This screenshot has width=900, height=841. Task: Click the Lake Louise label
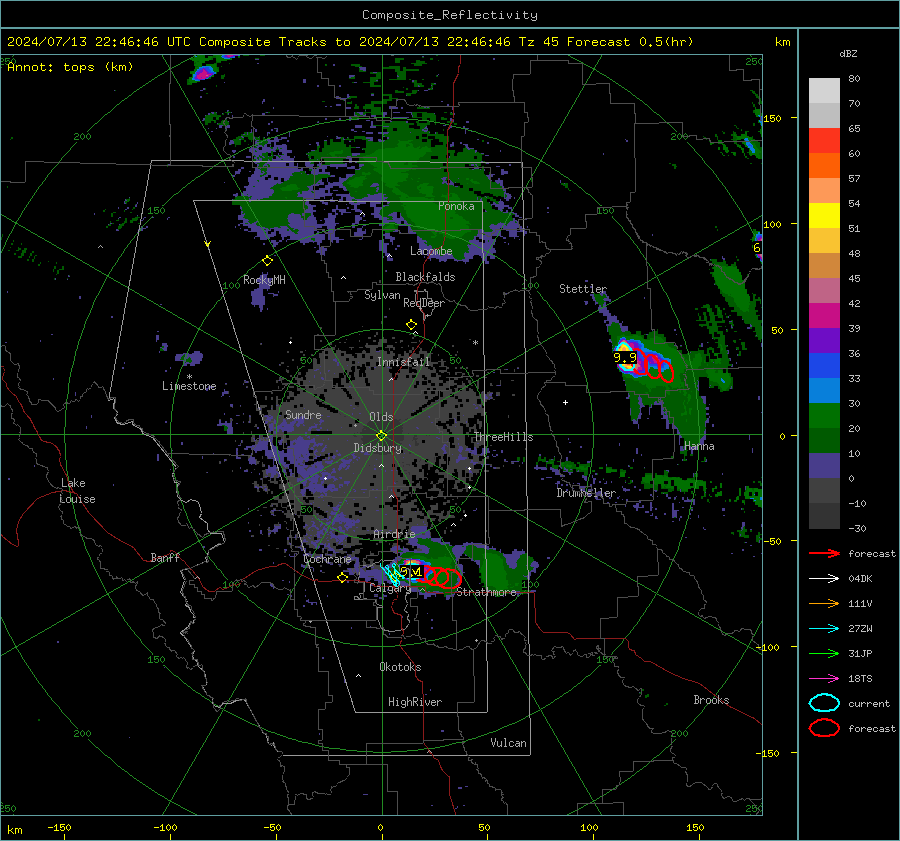coord(77,491)
